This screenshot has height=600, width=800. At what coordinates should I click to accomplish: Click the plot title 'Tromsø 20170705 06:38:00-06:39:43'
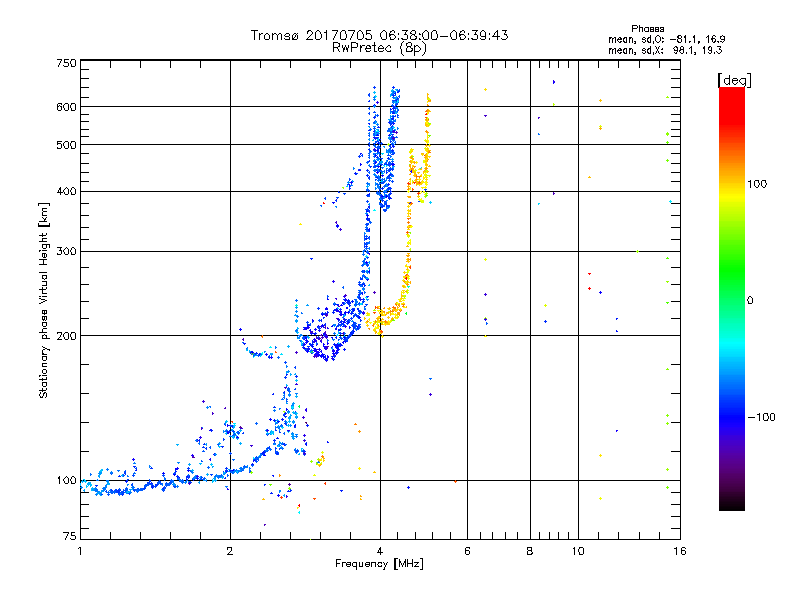coord(379,35)
